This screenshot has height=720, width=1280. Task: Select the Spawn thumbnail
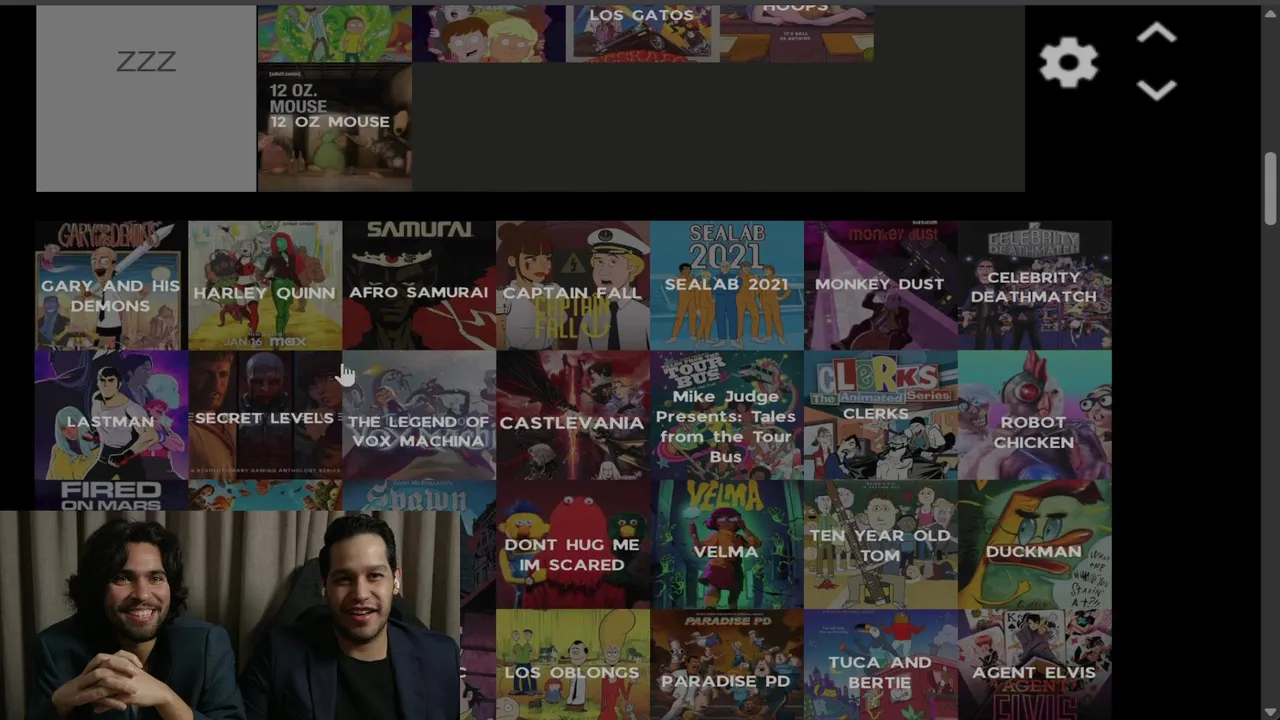click(419, 496)
